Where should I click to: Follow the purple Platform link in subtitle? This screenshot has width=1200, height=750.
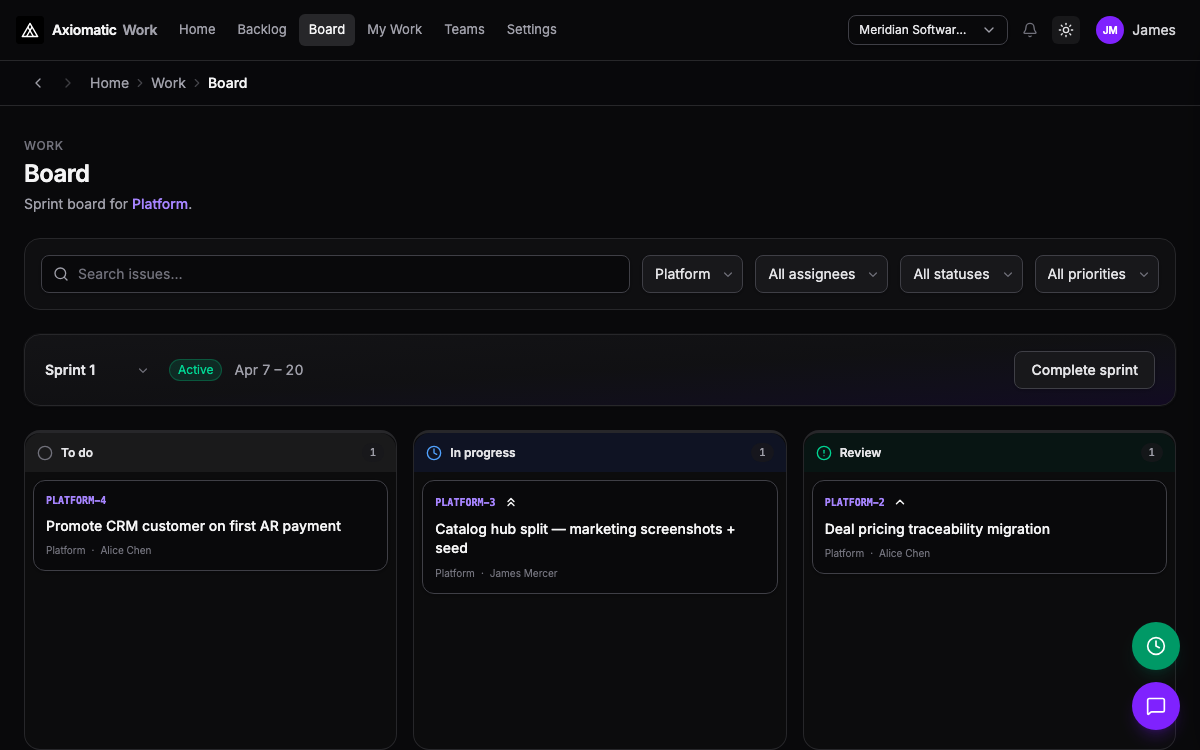point(160,204)
